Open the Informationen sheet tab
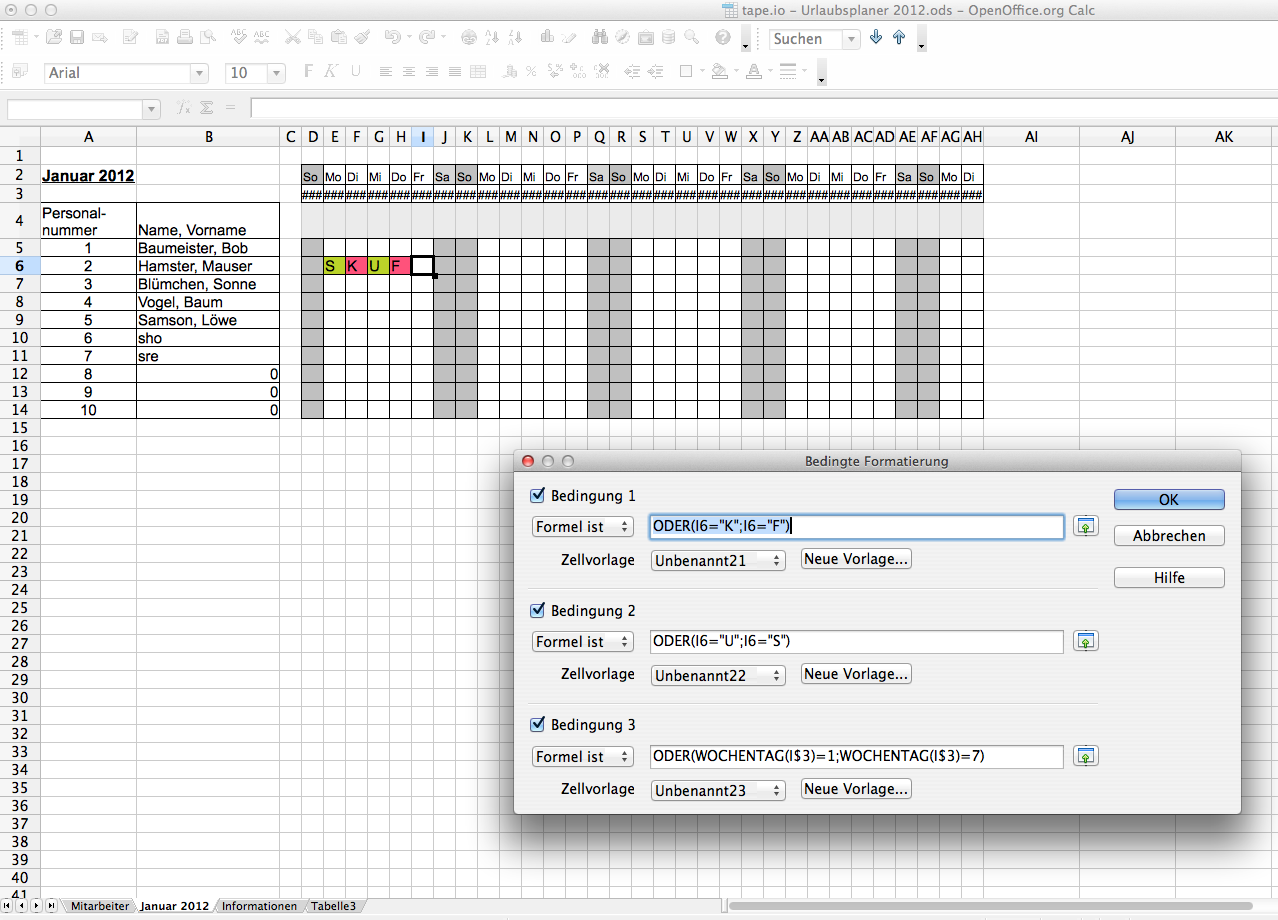 tap(259, 906)
